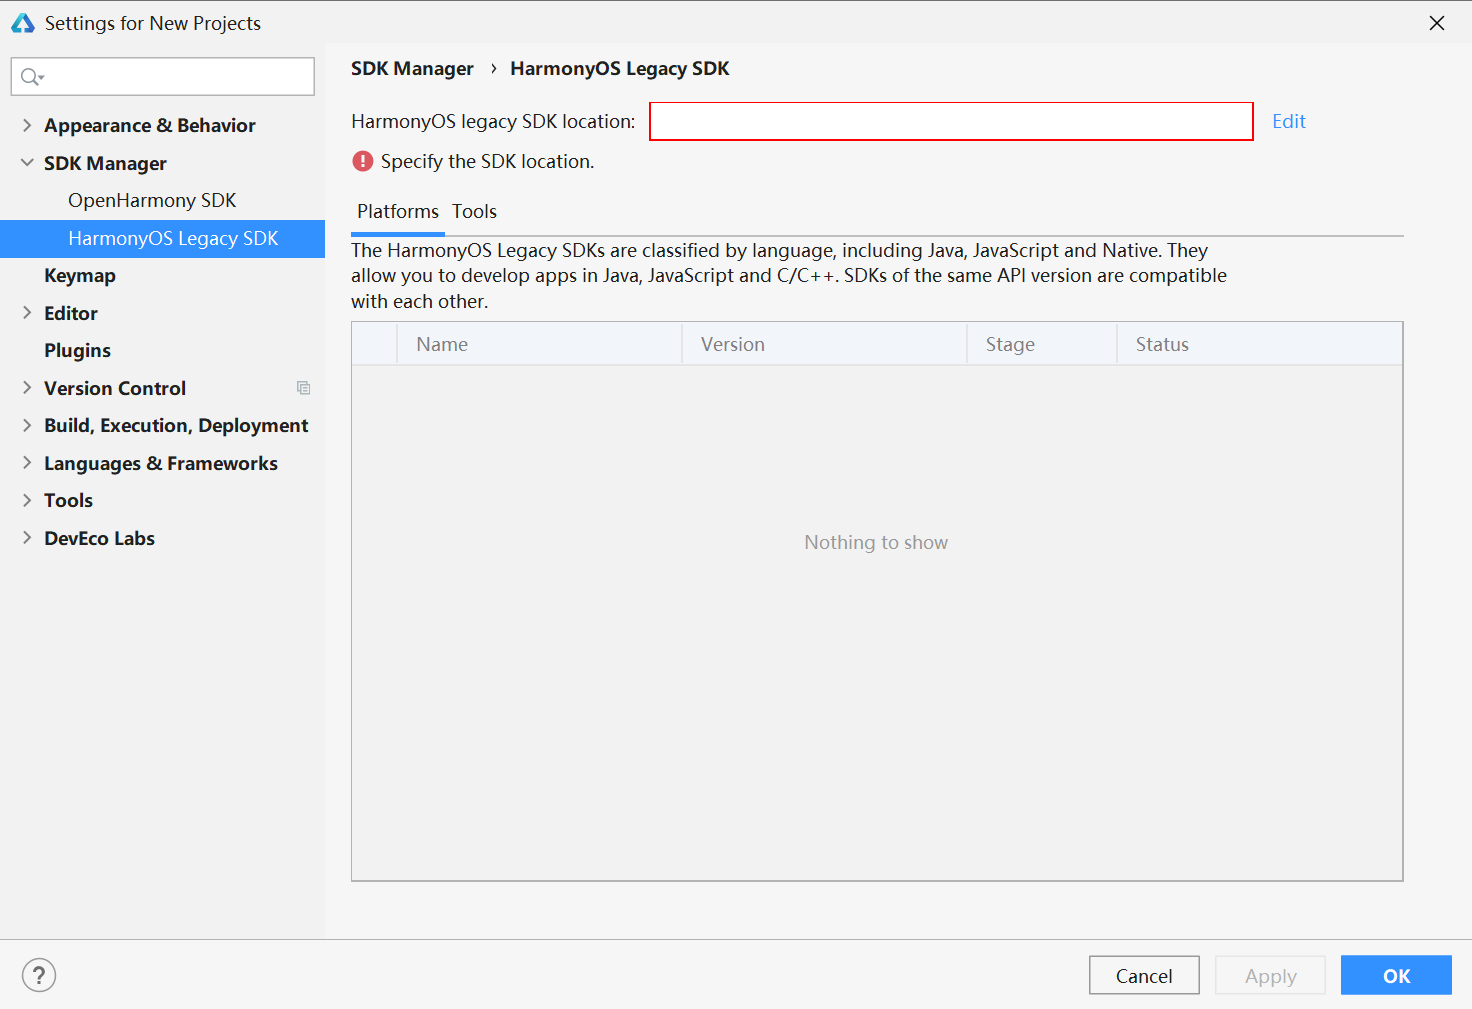The image size is (1472, 1009).
Task: Select Version Control in the settings tree
Action: coord(115,388)
